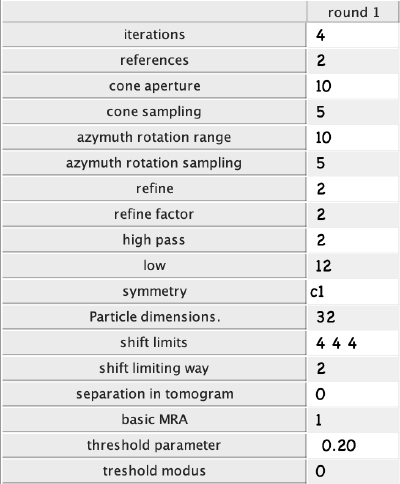Click the Particle dimensions value 32
Viewport: 400px width, 484px height.
tap(353, 317)
